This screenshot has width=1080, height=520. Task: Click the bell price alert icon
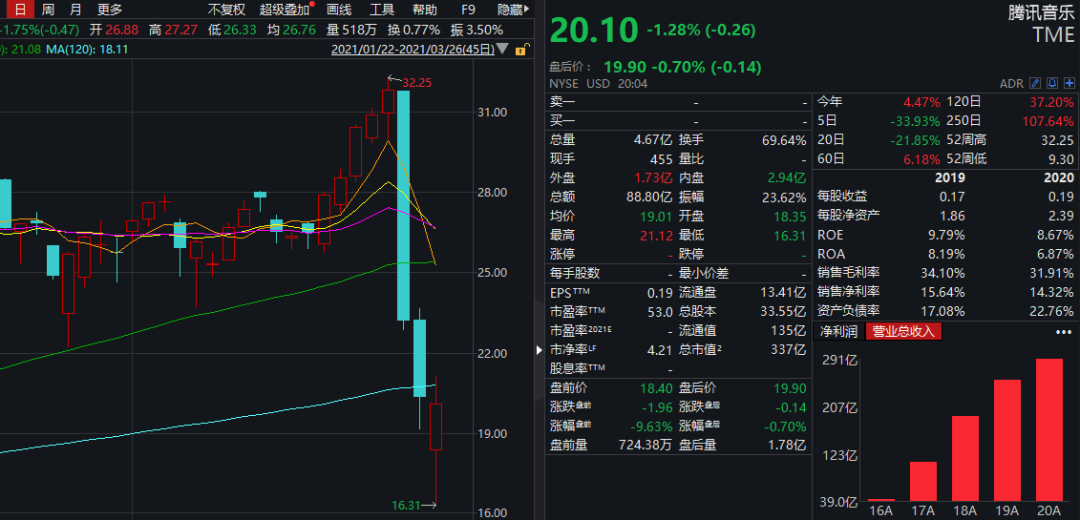1052,83
